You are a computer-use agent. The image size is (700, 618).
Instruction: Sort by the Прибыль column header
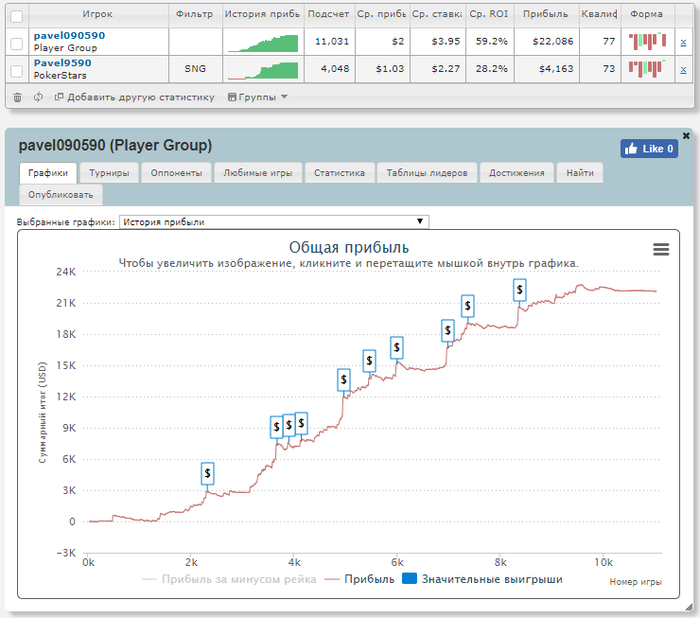point(546,14)
